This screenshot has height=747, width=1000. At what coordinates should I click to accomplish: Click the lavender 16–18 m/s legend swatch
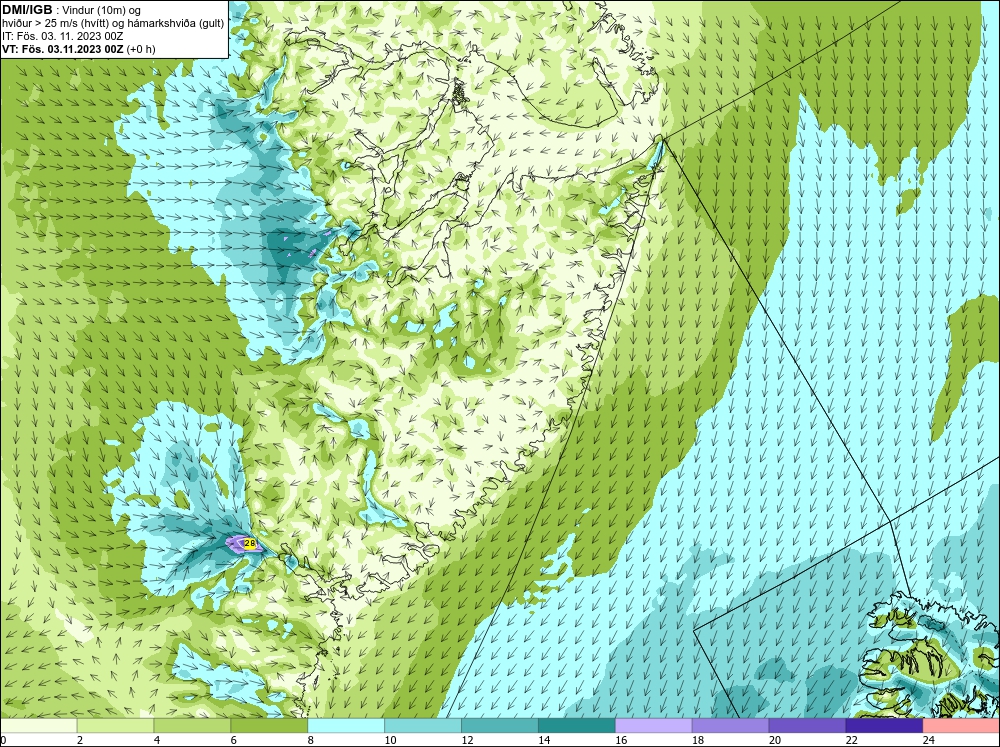click(654, 726)
